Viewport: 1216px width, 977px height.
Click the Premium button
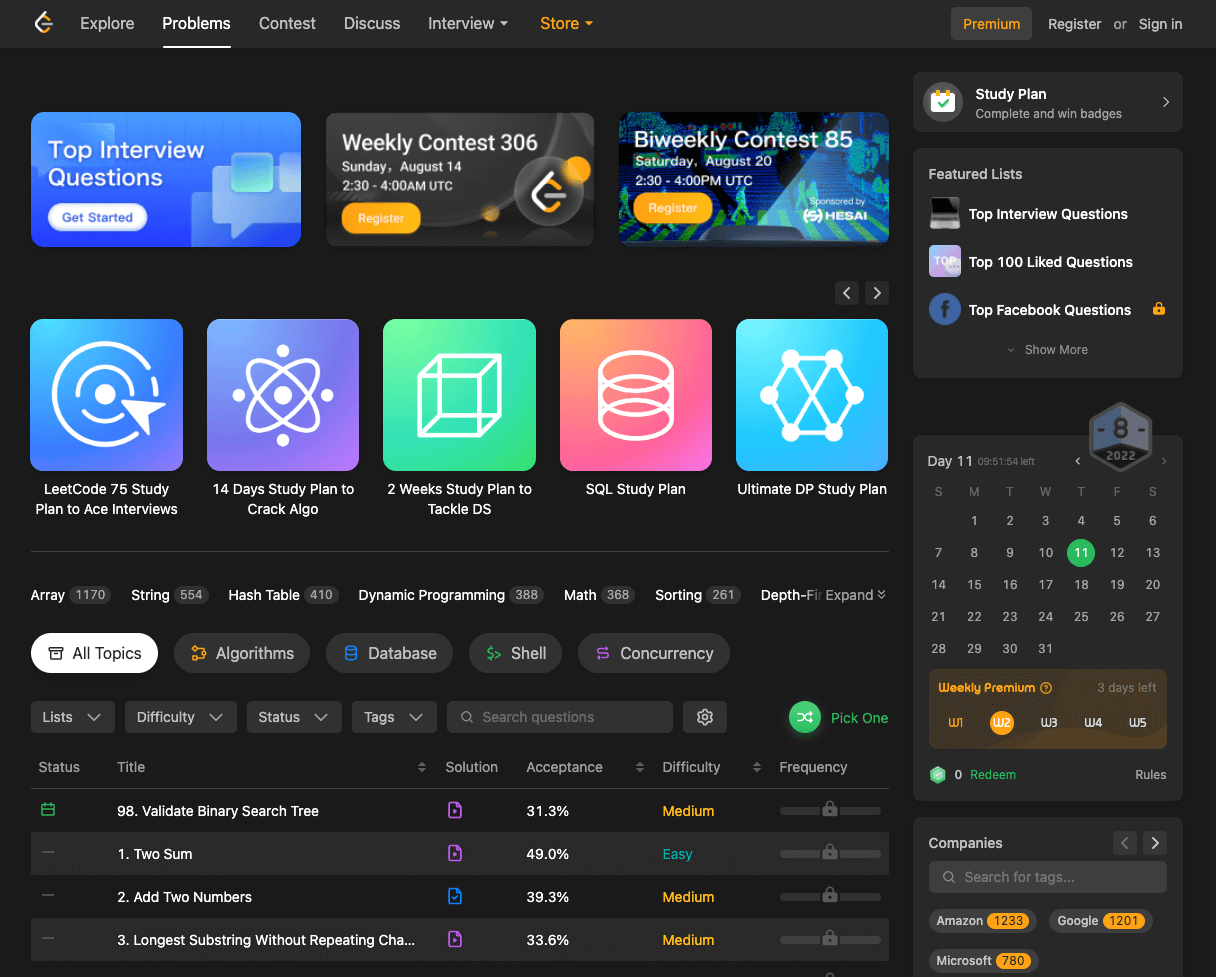click(991, 24)
